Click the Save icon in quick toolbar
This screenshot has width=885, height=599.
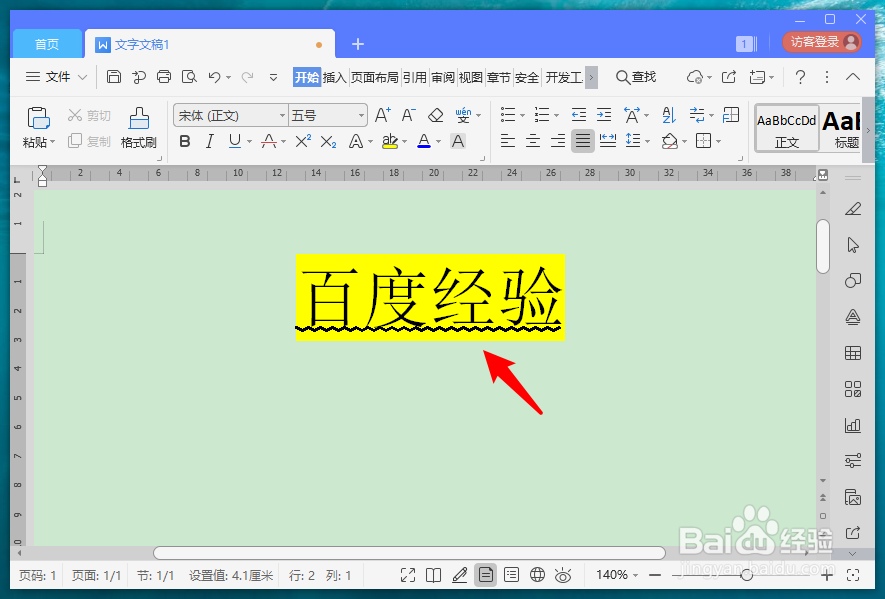click(x=114, y=77)
